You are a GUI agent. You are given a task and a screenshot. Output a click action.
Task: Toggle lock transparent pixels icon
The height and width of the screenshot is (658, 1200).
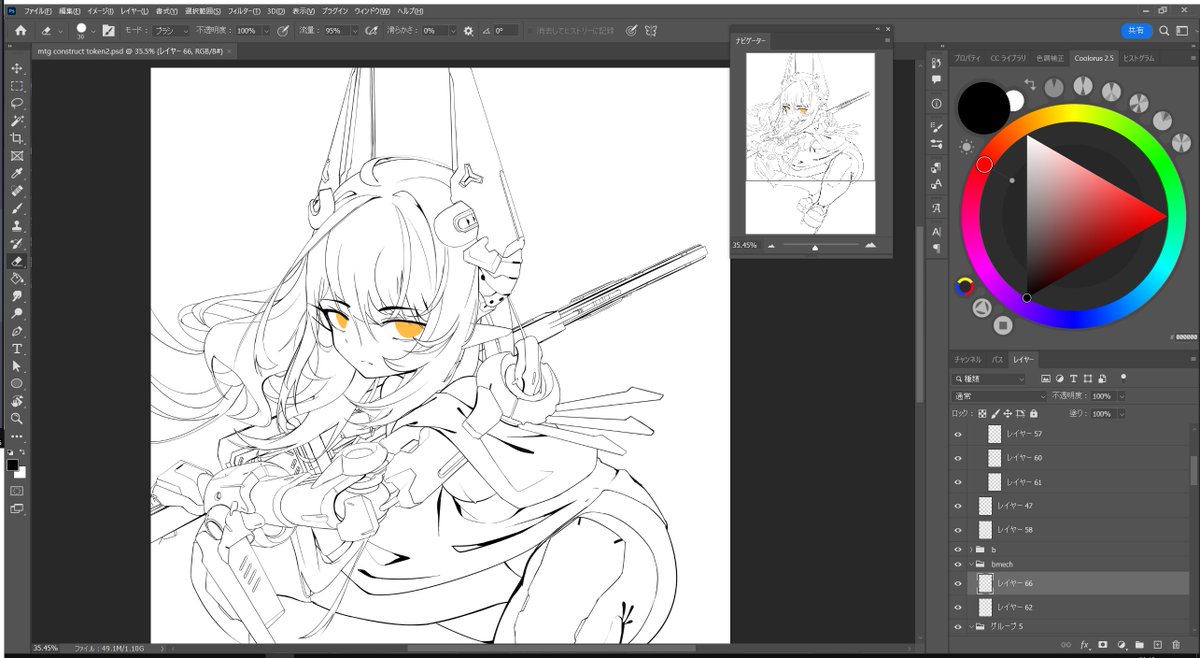click(982, 413)
